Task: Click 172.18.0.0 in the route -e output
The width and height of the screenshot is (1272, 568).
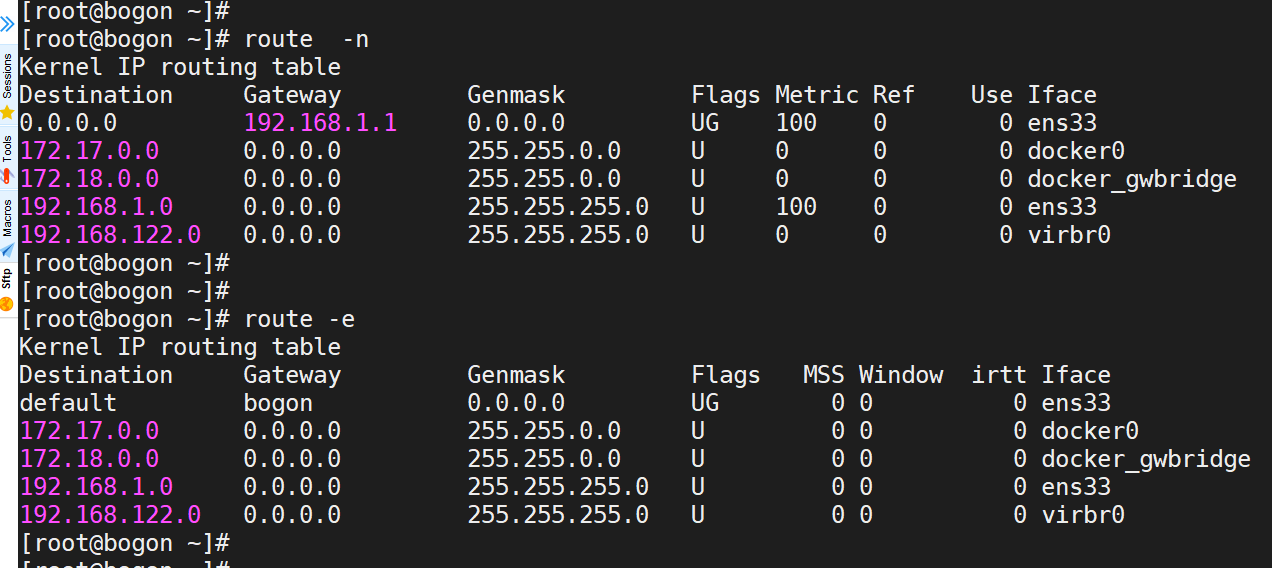Action: click(x=89, y=459)
